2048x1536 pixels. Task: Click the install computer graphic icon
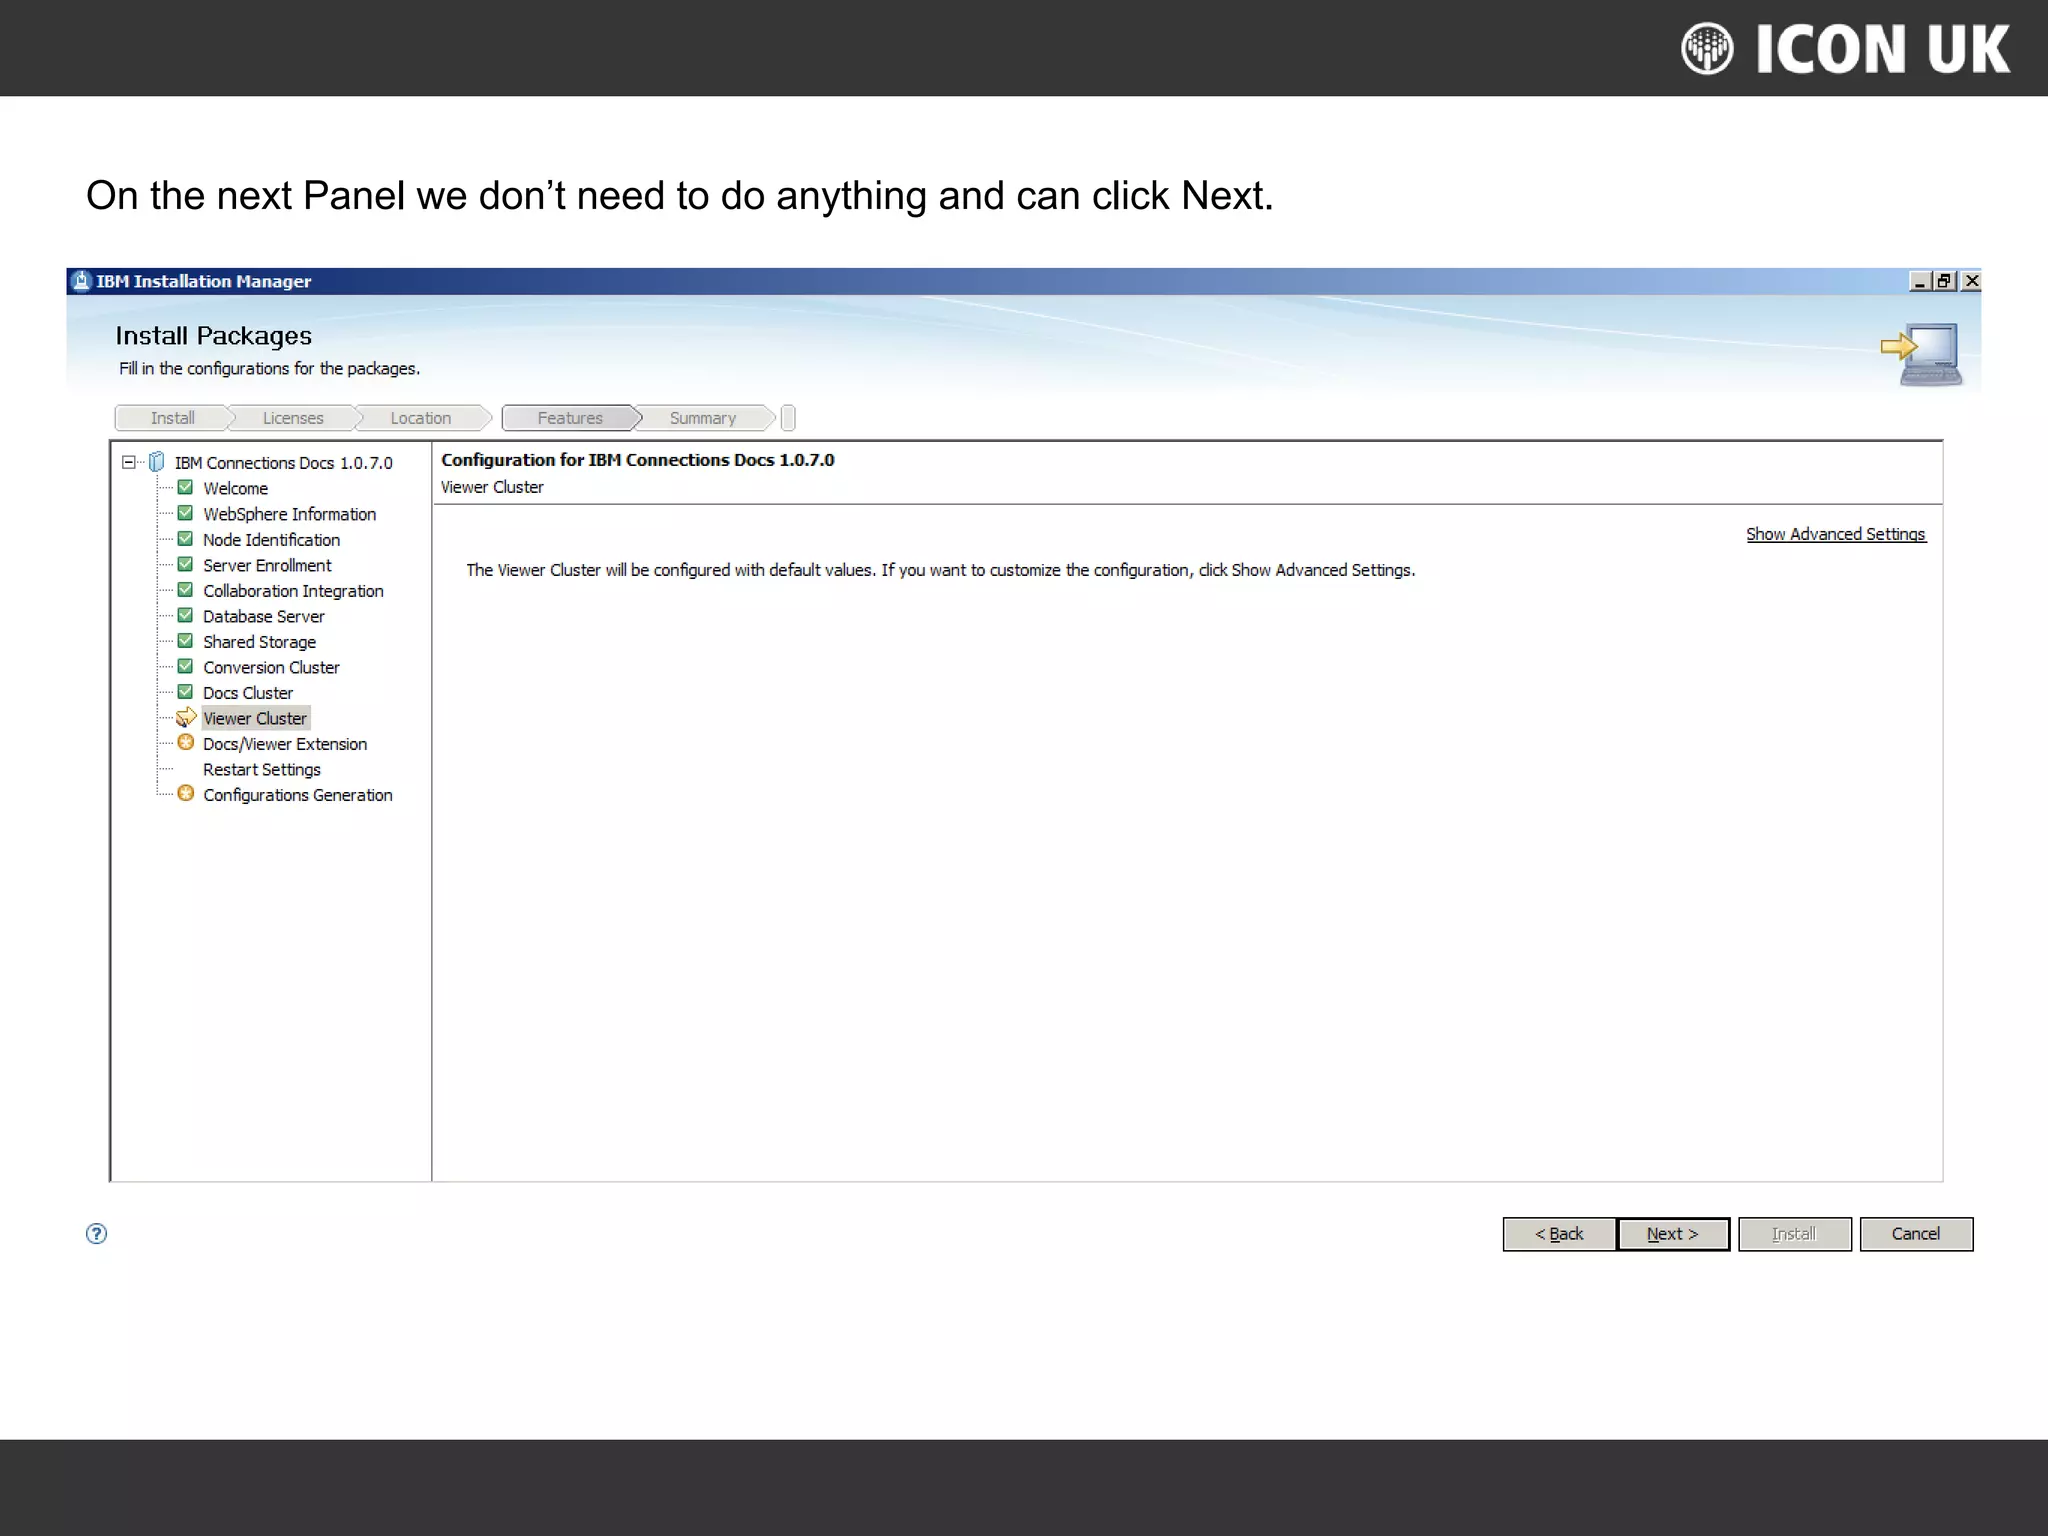point(1922,354)
